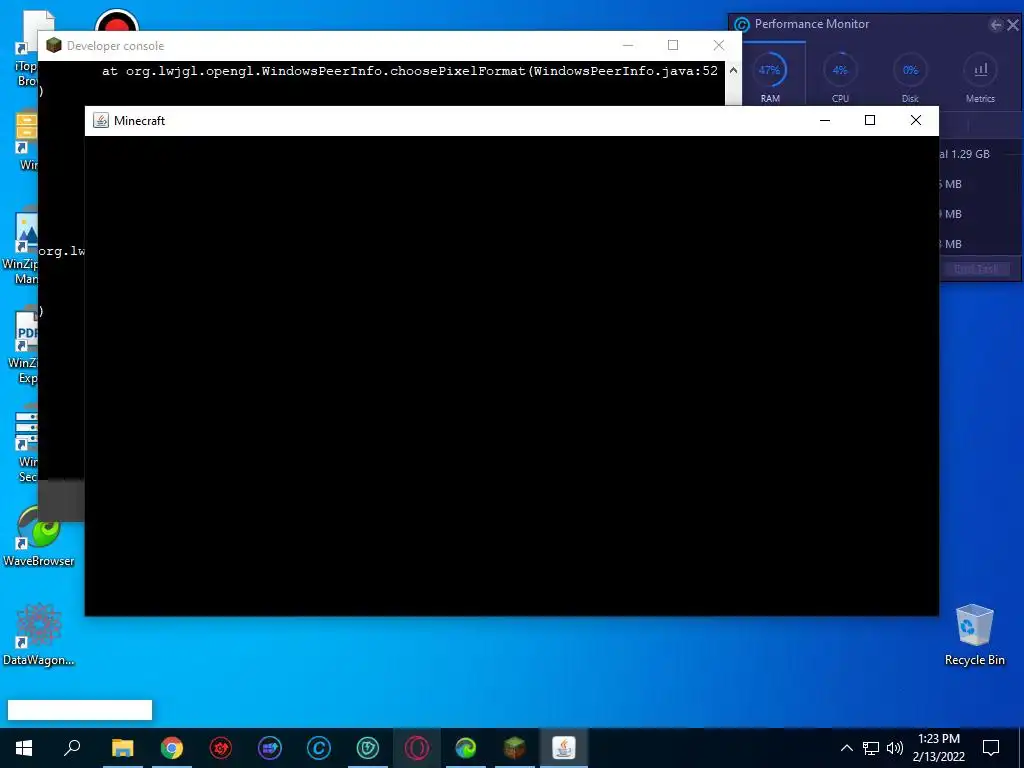This screenshot has width=1024, height=768.
Task: Click the End Task button in Performance Monitor
Action: tap(976, 269)
